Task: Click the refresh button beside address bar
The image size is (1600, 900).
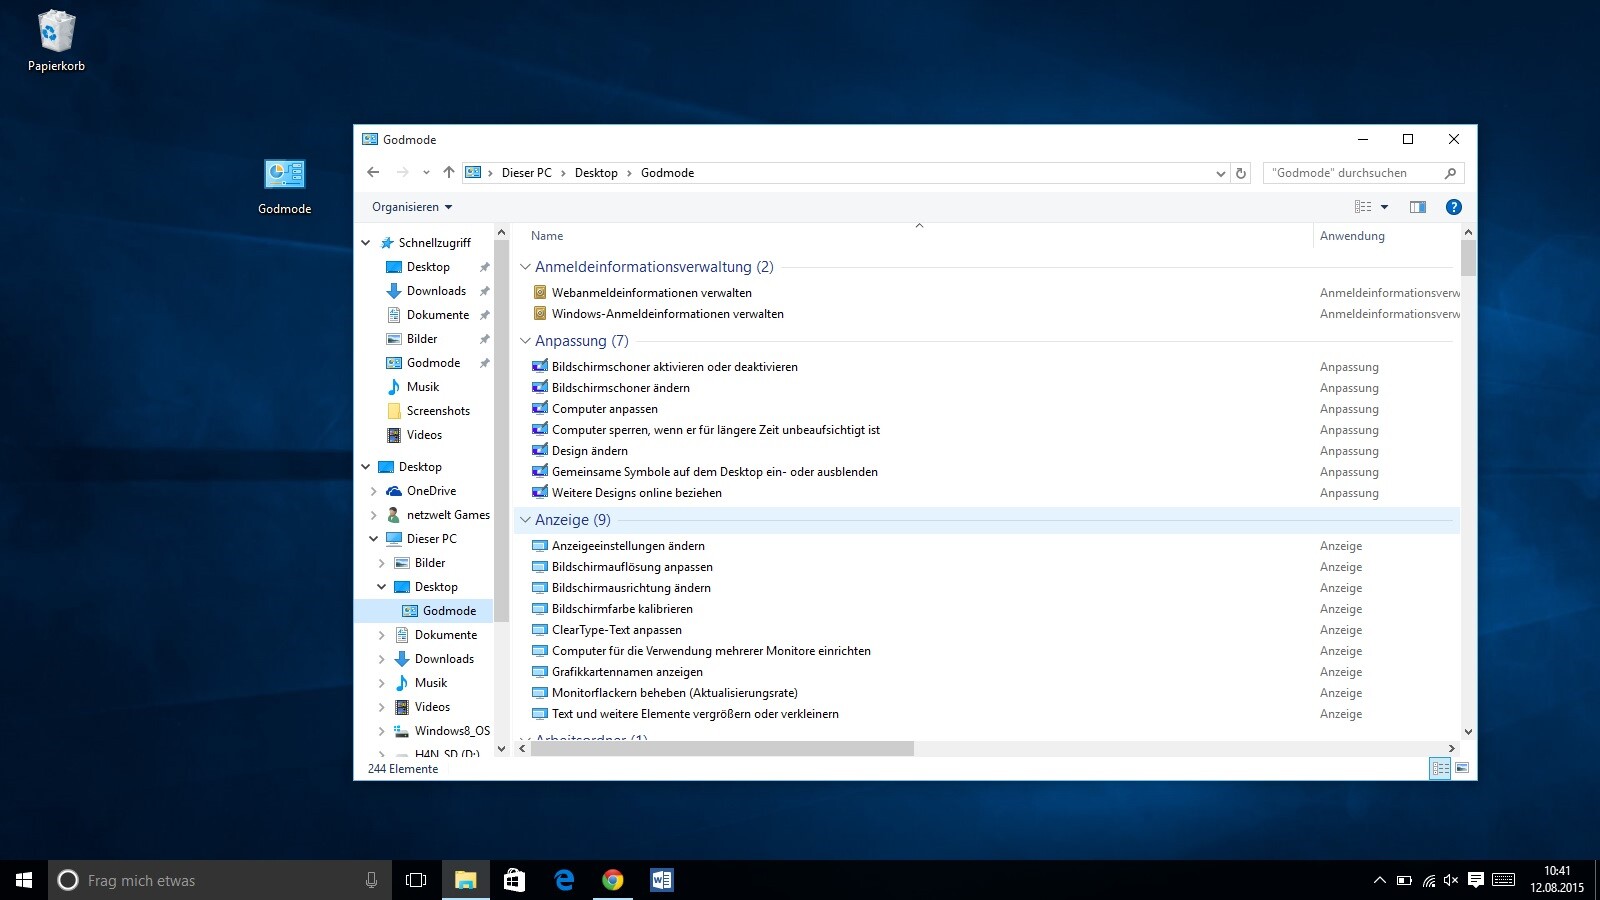Action: point(1241,173)
